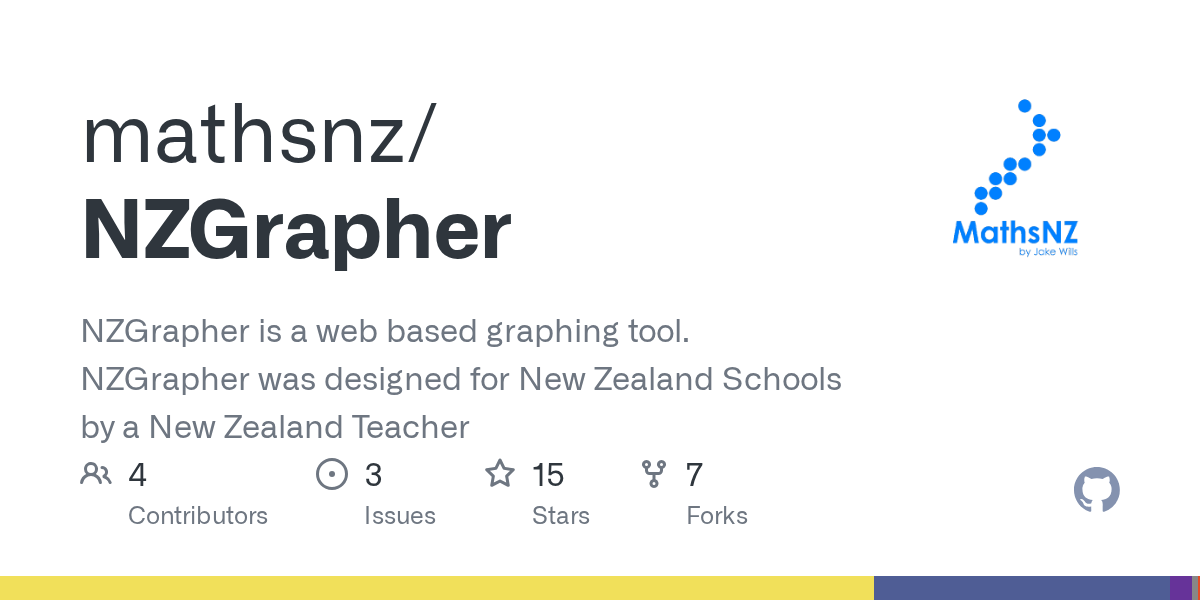Click the blue language bar segment
Viewport: 1200px width, 600px height.
coord(1021,588)
